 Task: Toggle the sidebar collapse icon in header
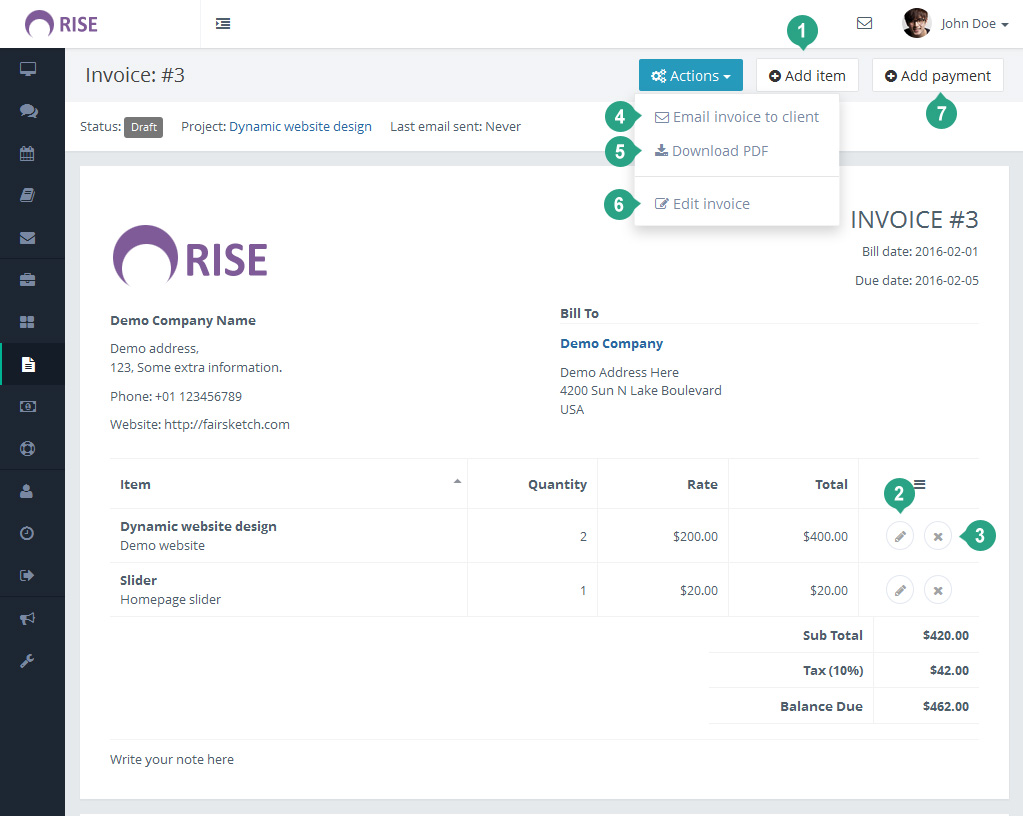click(x=223, y=23)
